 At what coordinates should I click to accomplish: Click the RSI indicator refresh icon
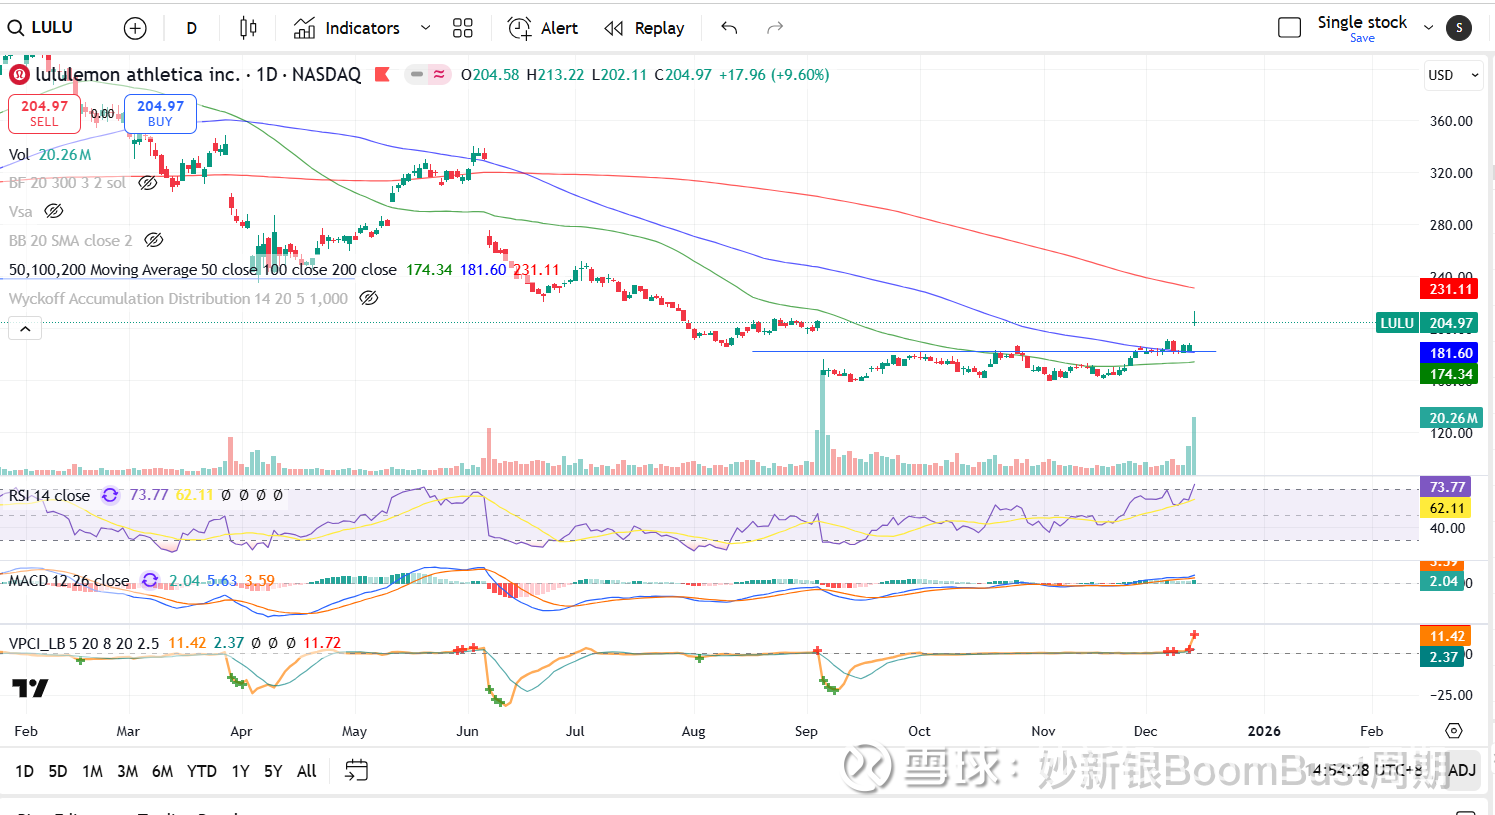110,496
